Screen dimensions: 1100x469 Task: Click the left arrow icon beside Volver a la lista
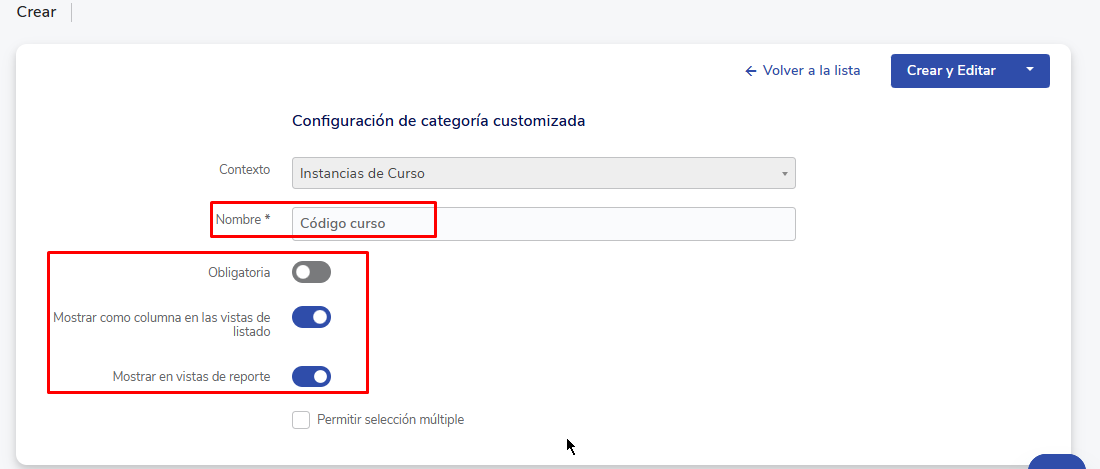coord(751,71)
